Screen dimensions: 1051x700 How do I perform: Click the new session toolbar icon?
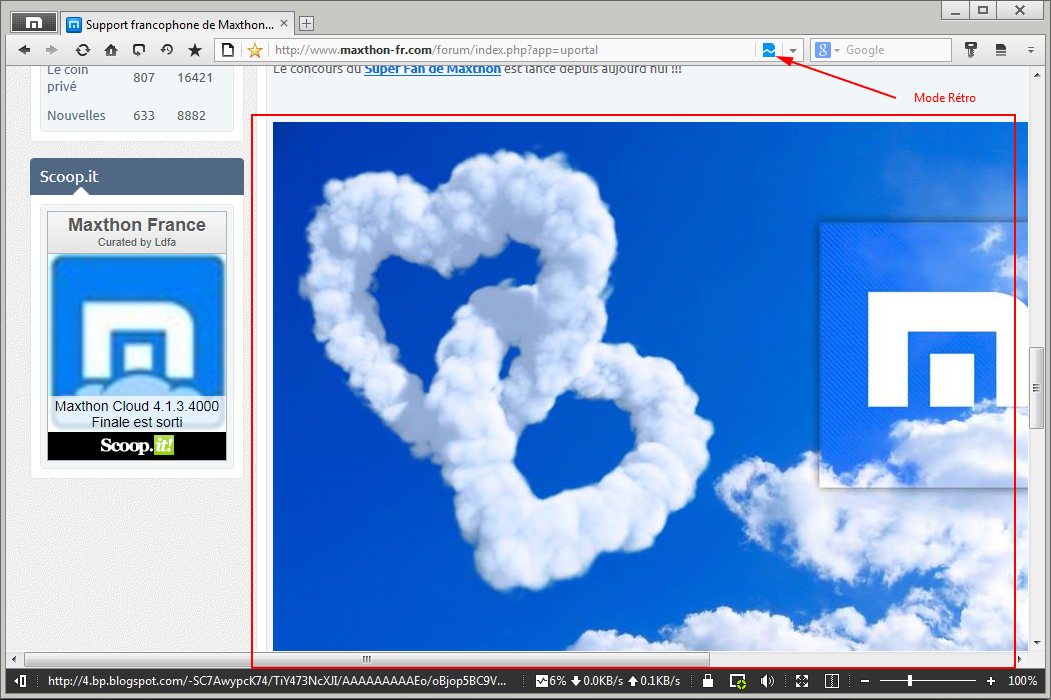point(139,50)
